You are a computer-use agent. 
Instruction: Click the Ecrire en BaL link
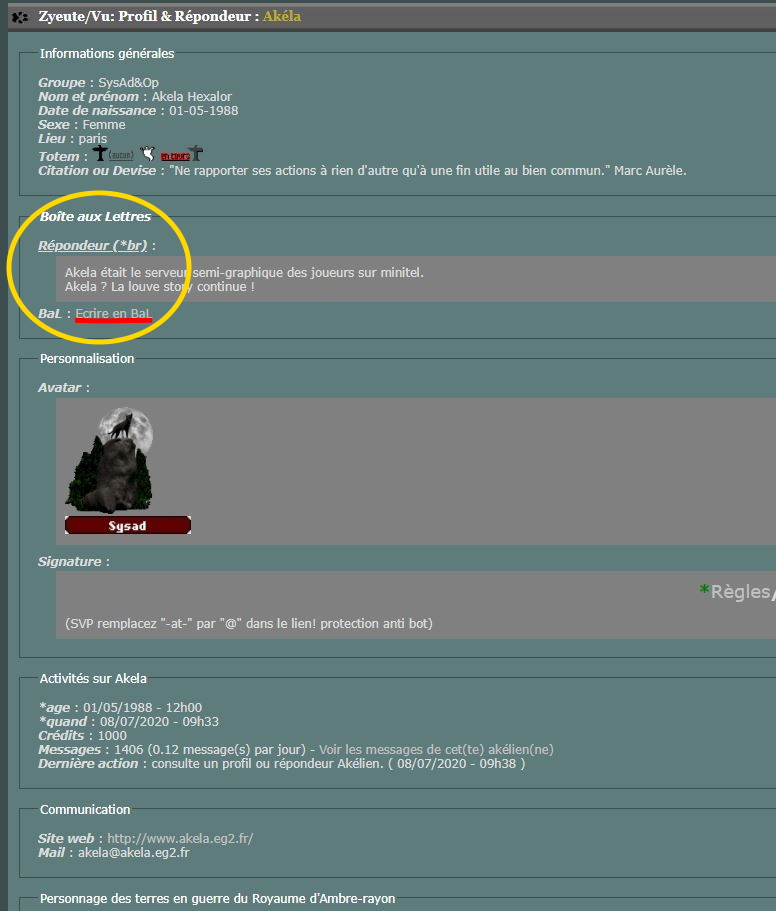tap(114, 314)
